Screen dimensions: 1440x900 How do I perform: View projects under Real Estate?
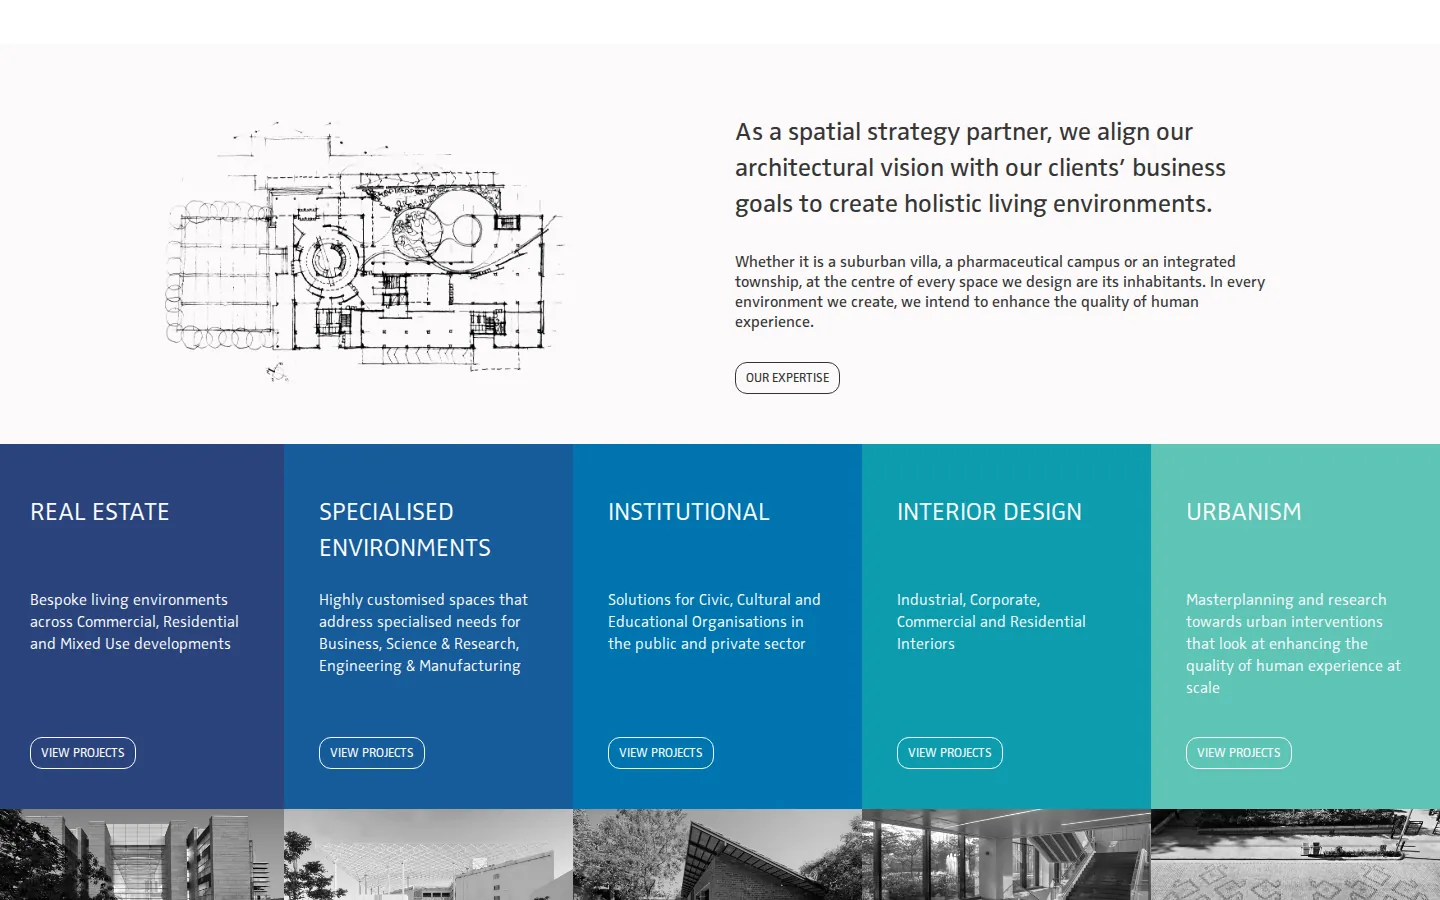(83, 753)
